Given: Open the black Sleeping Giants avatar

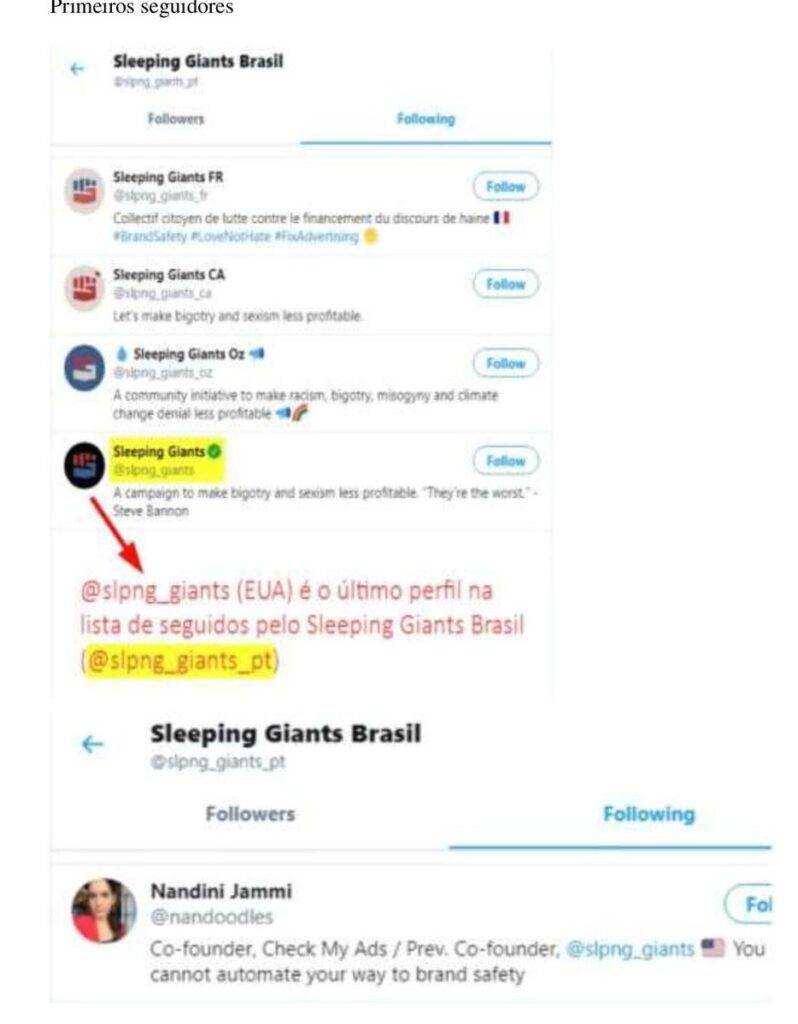Looking at the screenshot, I should tap(84, 465).
